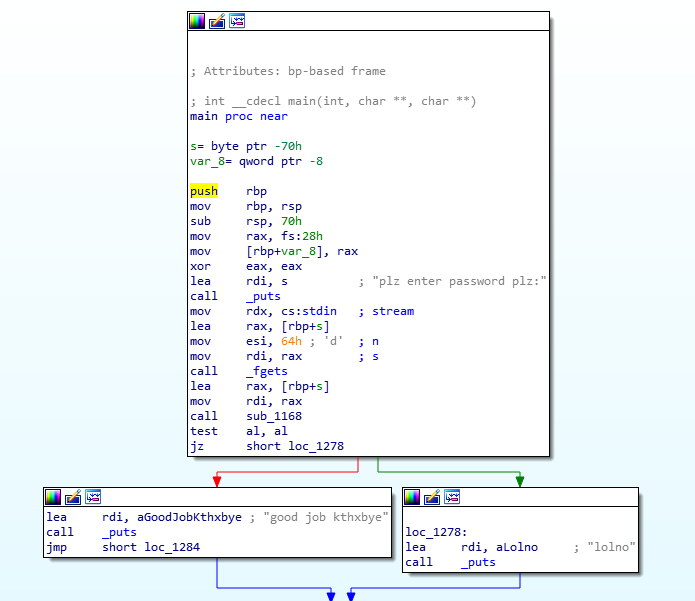
Task: Click the 64h value in mov esi
Action: 291,341
